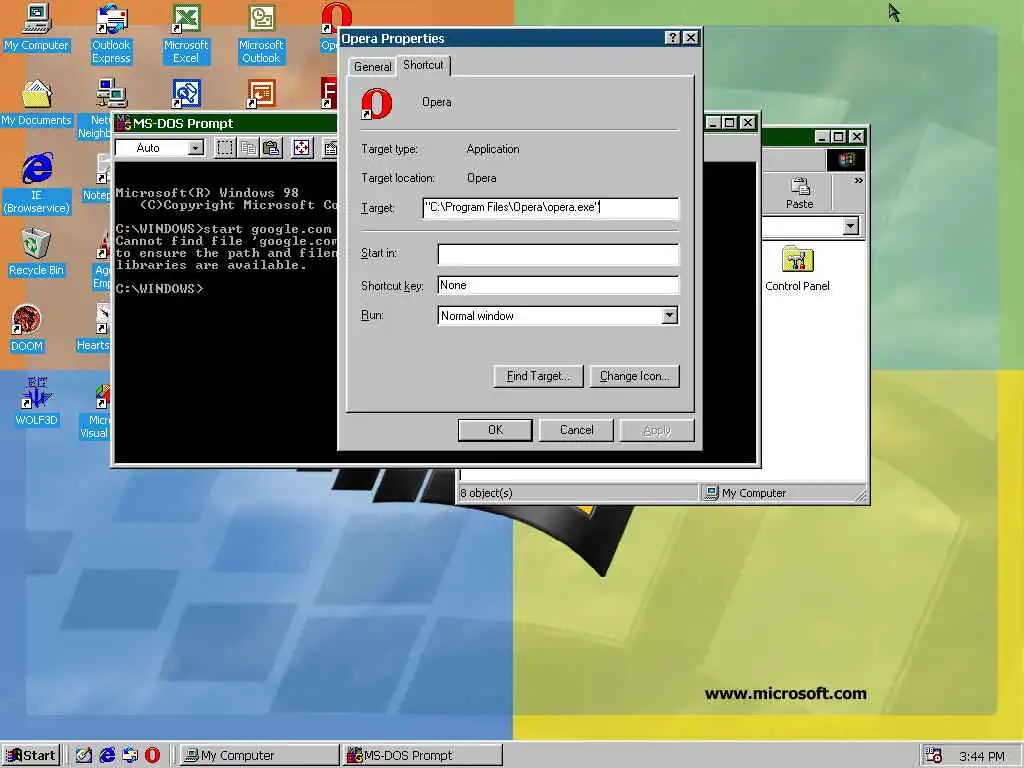Click into the Shortcut key field
The width and height of the screenshot is (1024, 768).
(x=558, y=285)
